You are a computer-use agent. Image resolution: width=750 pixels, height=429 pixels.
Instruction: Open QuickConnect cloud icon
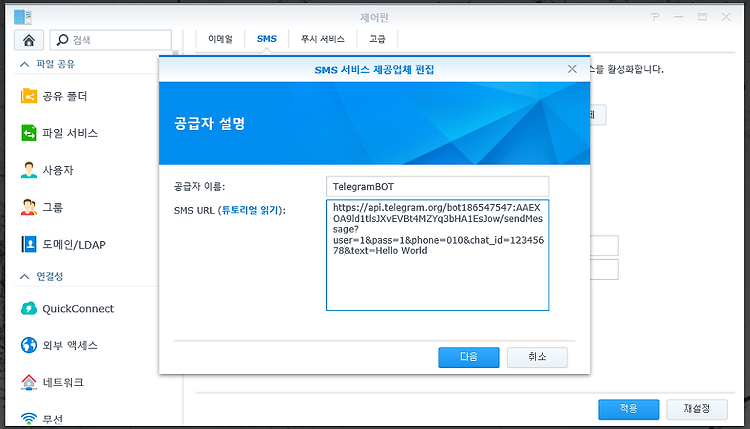[x=29, y=308]
